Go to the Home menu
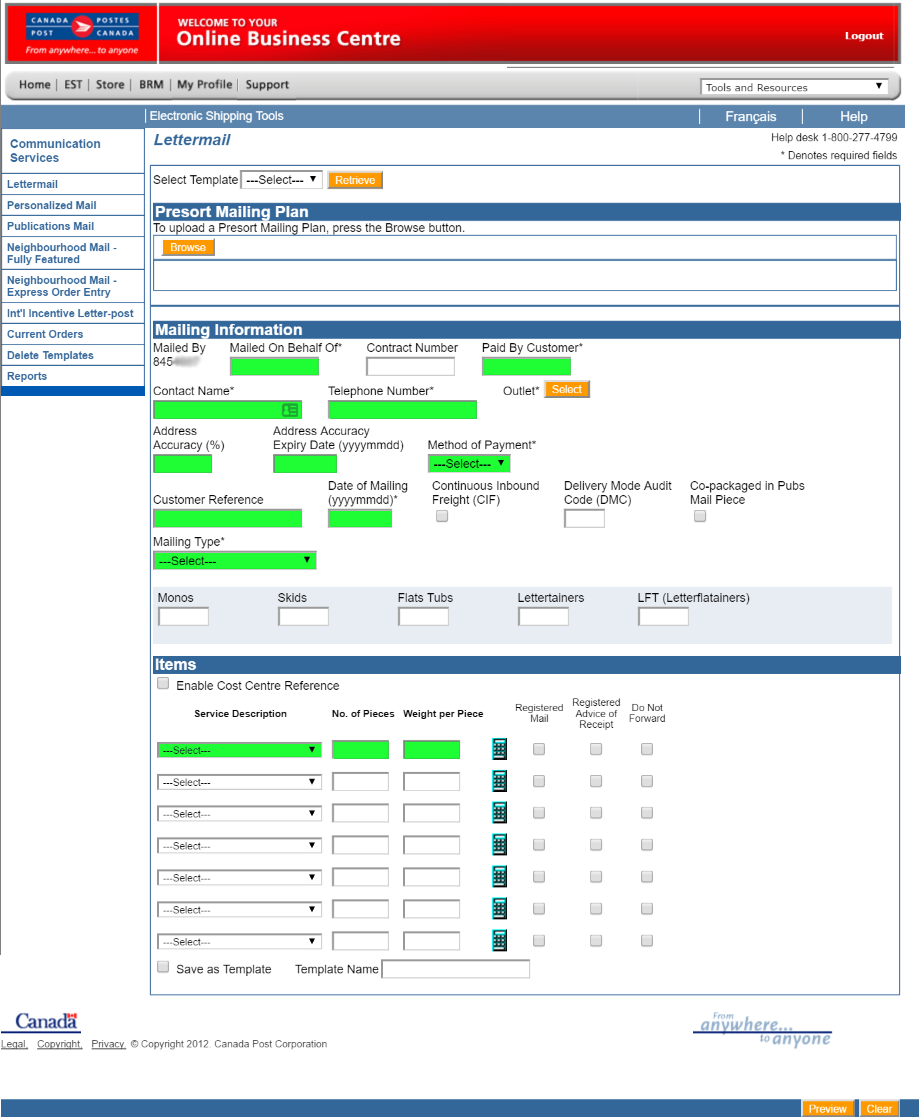This screenshot has width=919, height=1117. (35, 85)
